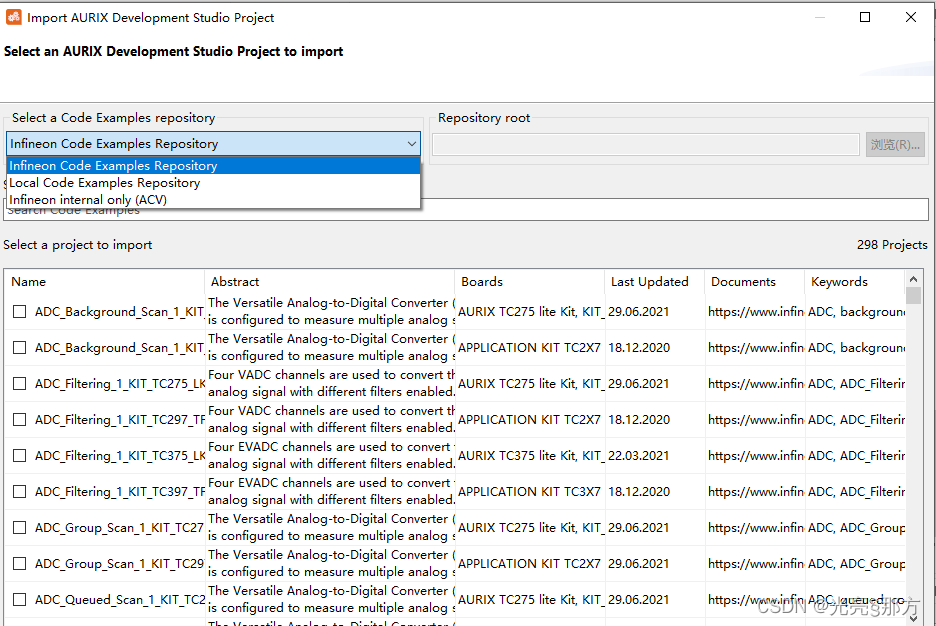Click the 298 Projects count label
This screenshot has width=936, height=626.
tap(892, 245)
